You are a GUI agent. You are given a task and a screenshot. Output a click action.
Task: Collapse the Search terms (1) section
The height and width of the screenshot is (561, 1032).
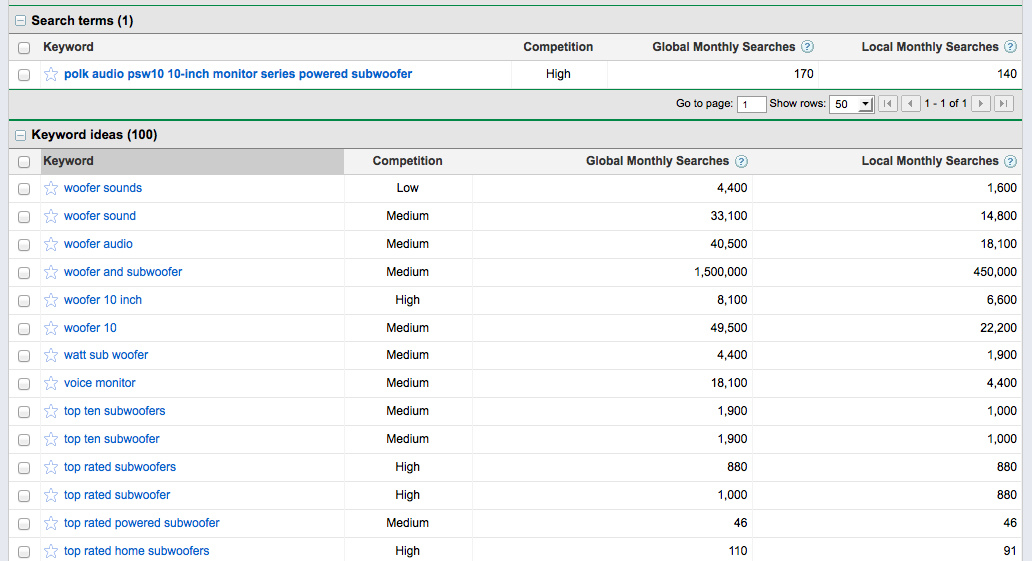click(20, 21)
